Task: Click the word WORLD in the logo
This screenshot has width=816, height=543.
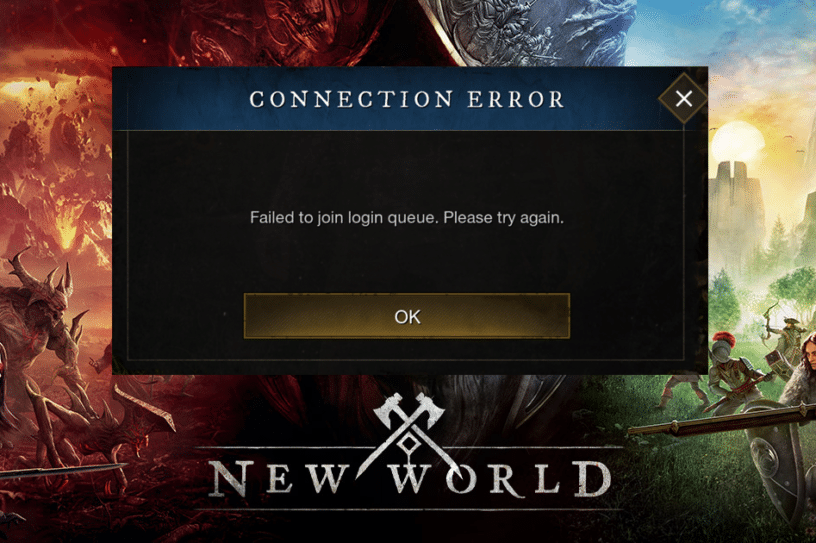Action: coord(502,477)
